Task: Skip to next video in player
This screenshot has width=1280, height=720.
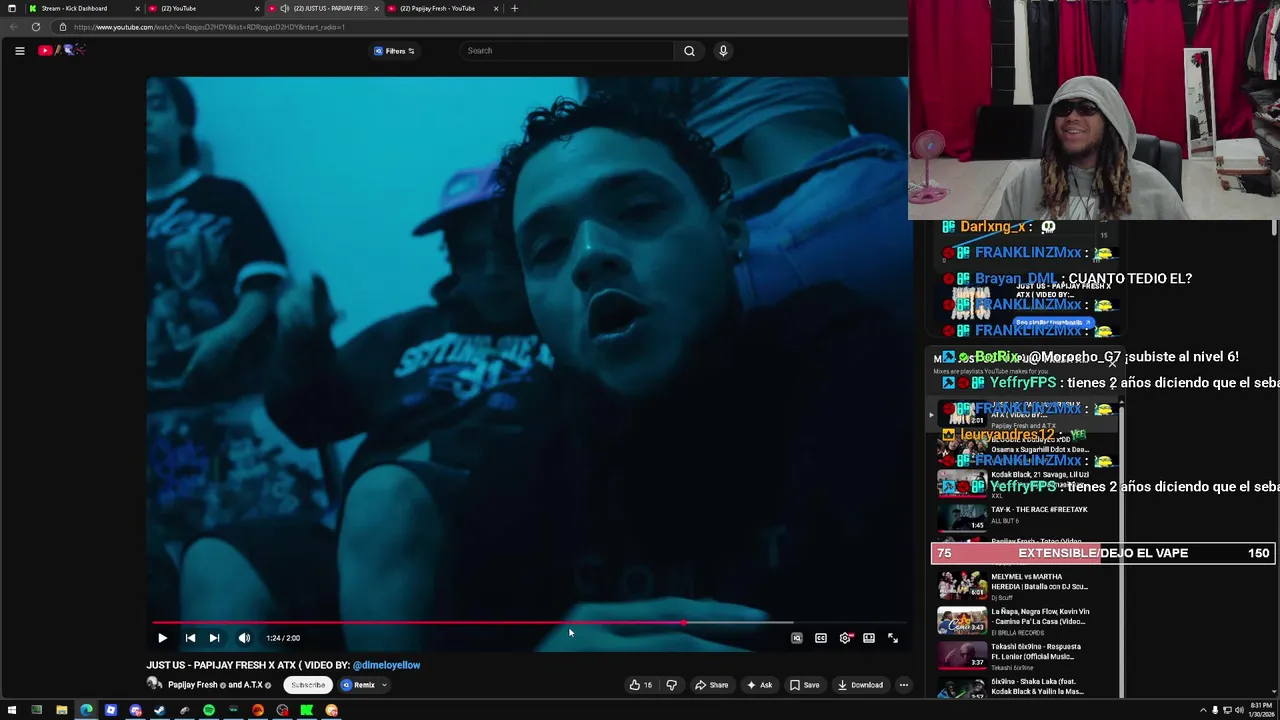Action: 214,638
